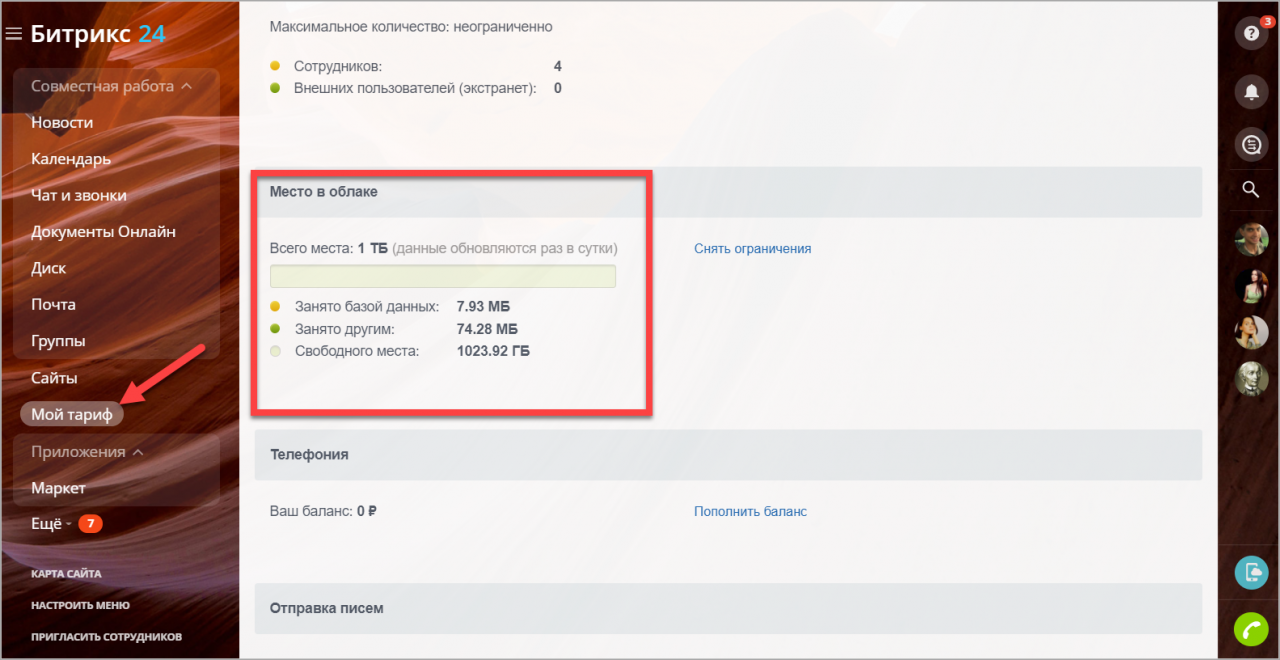This screenshot has height=660, width=1280.
Task: Click the search magnifier icon
Action: tap(1250, 190)
